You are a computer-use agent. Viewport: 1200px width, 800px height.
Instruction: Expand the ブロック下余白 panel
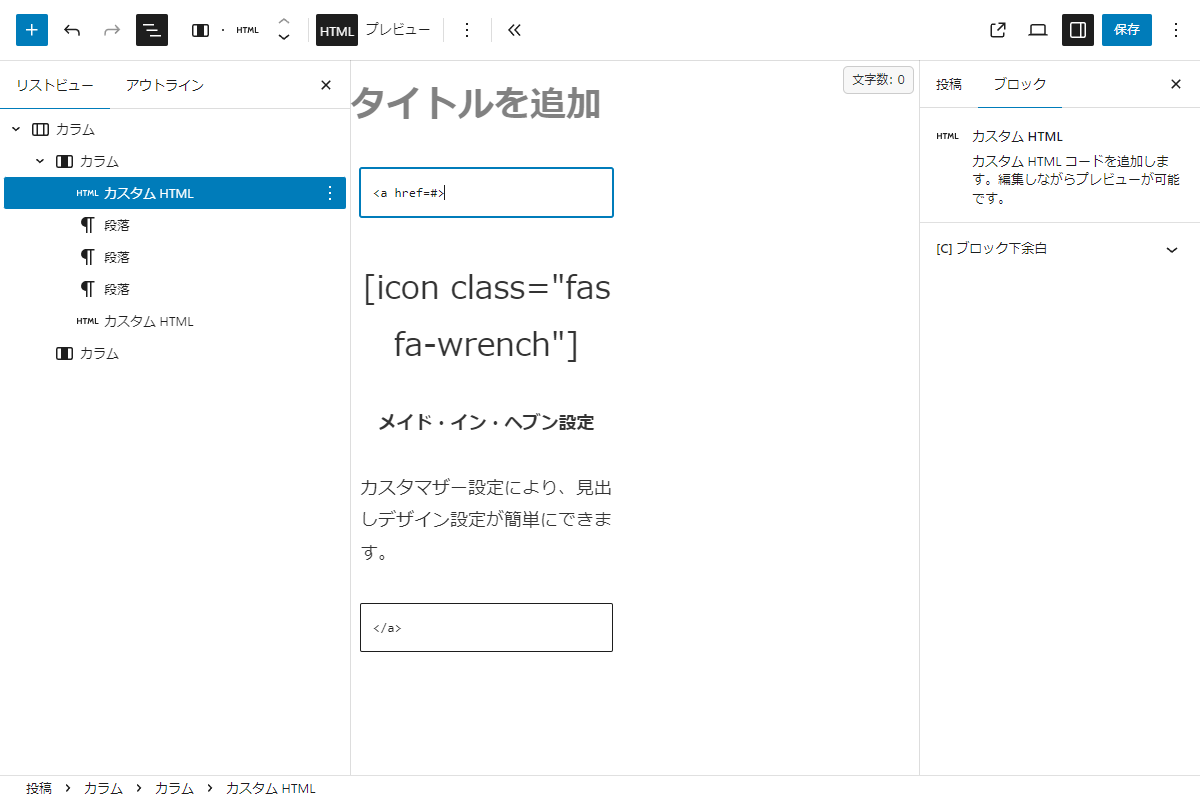[x=1172, y=249]
